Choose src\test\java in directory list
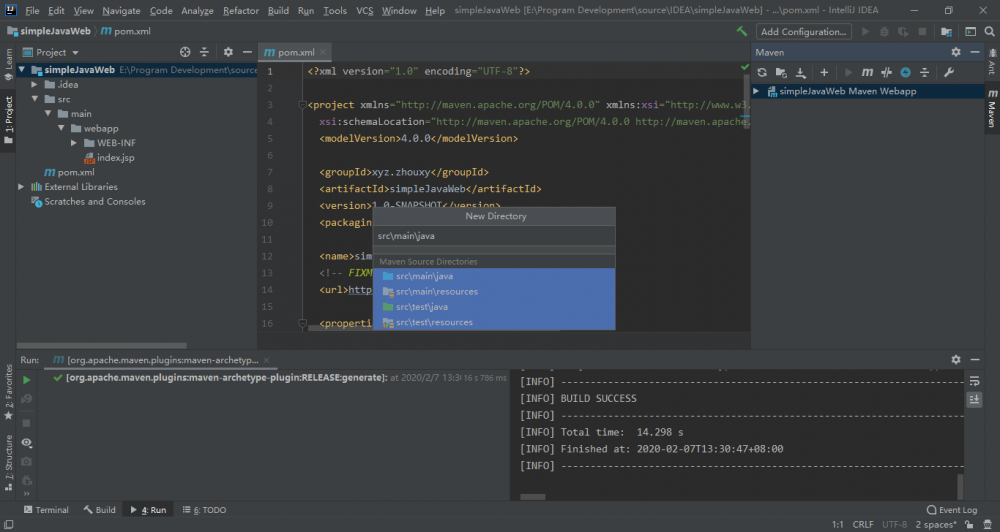The height and width of the screenshot is (532, 1000). point(494,307)
